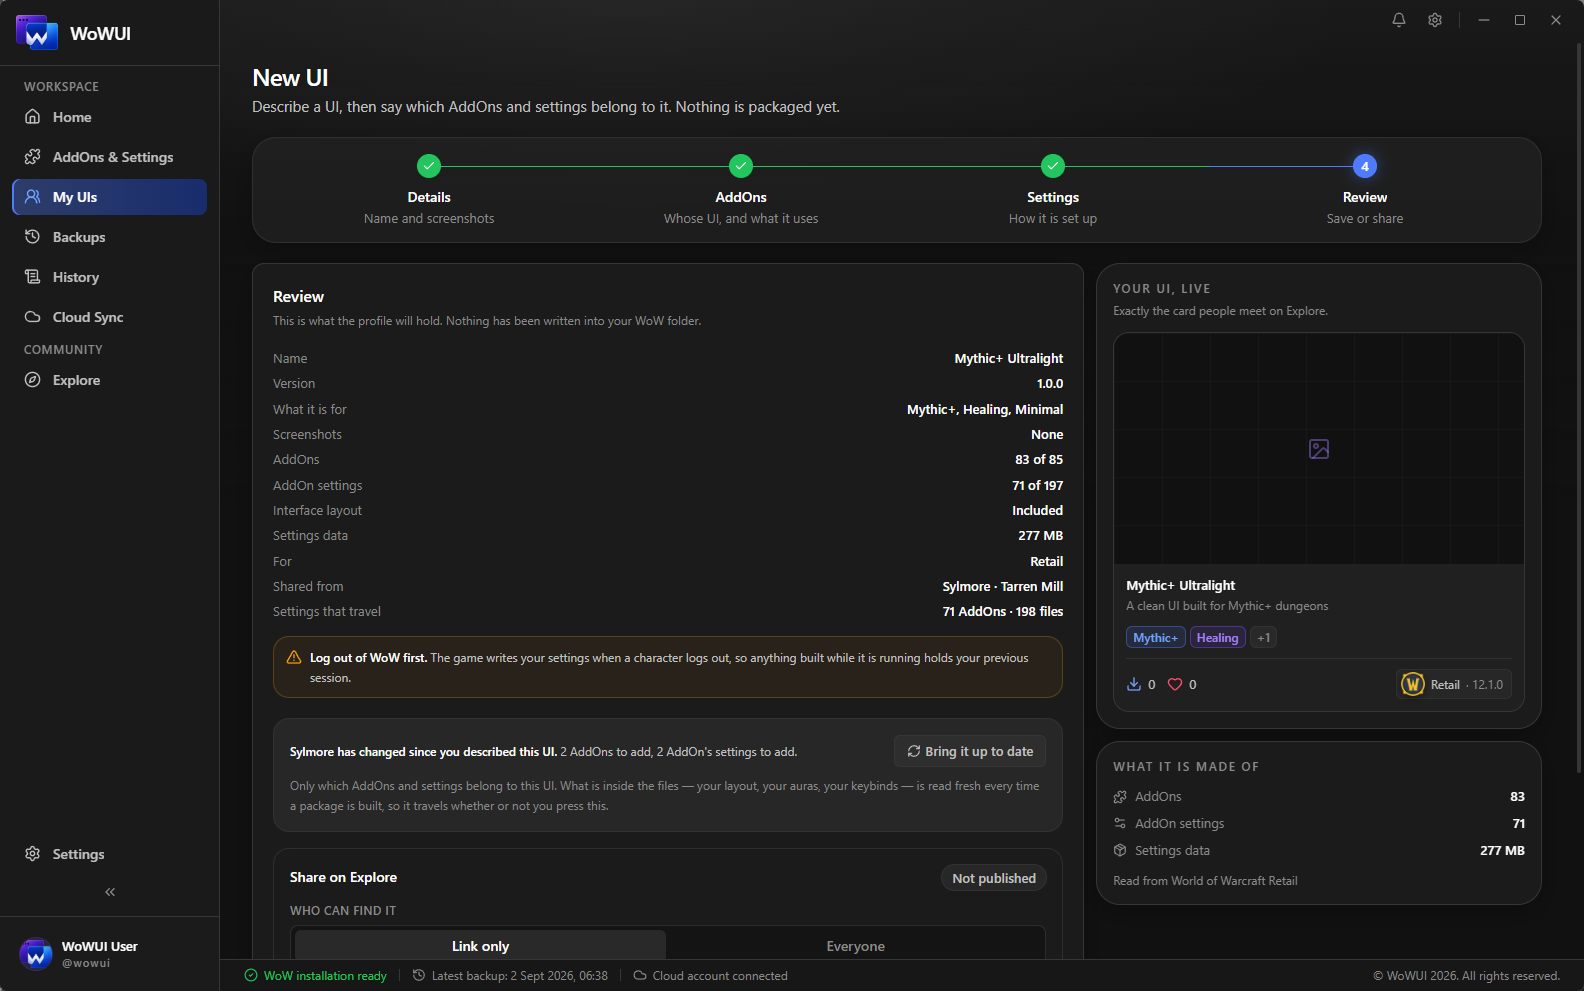Click the Settings data cube icon

point(1120,850)
